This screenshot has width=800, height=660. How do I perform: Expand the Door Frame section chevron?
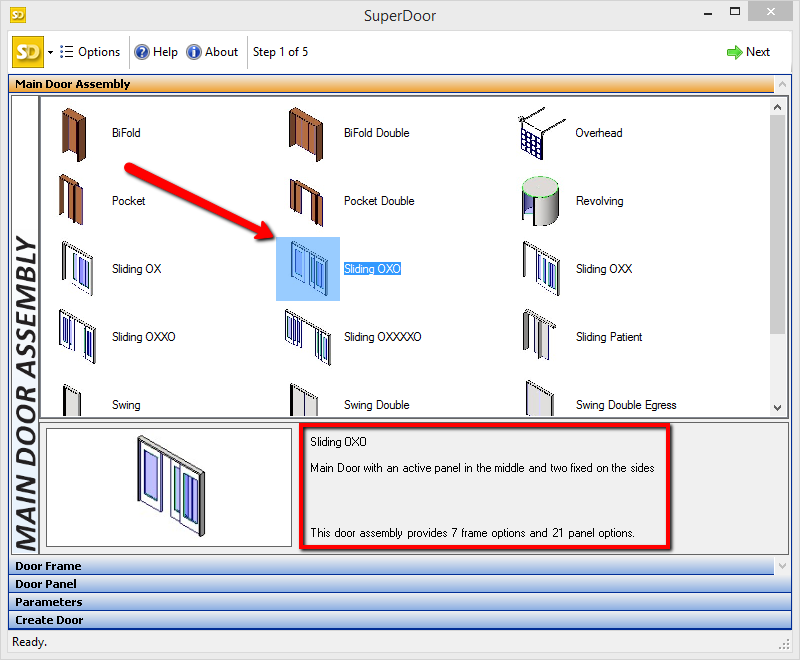(x=782, y=566)
